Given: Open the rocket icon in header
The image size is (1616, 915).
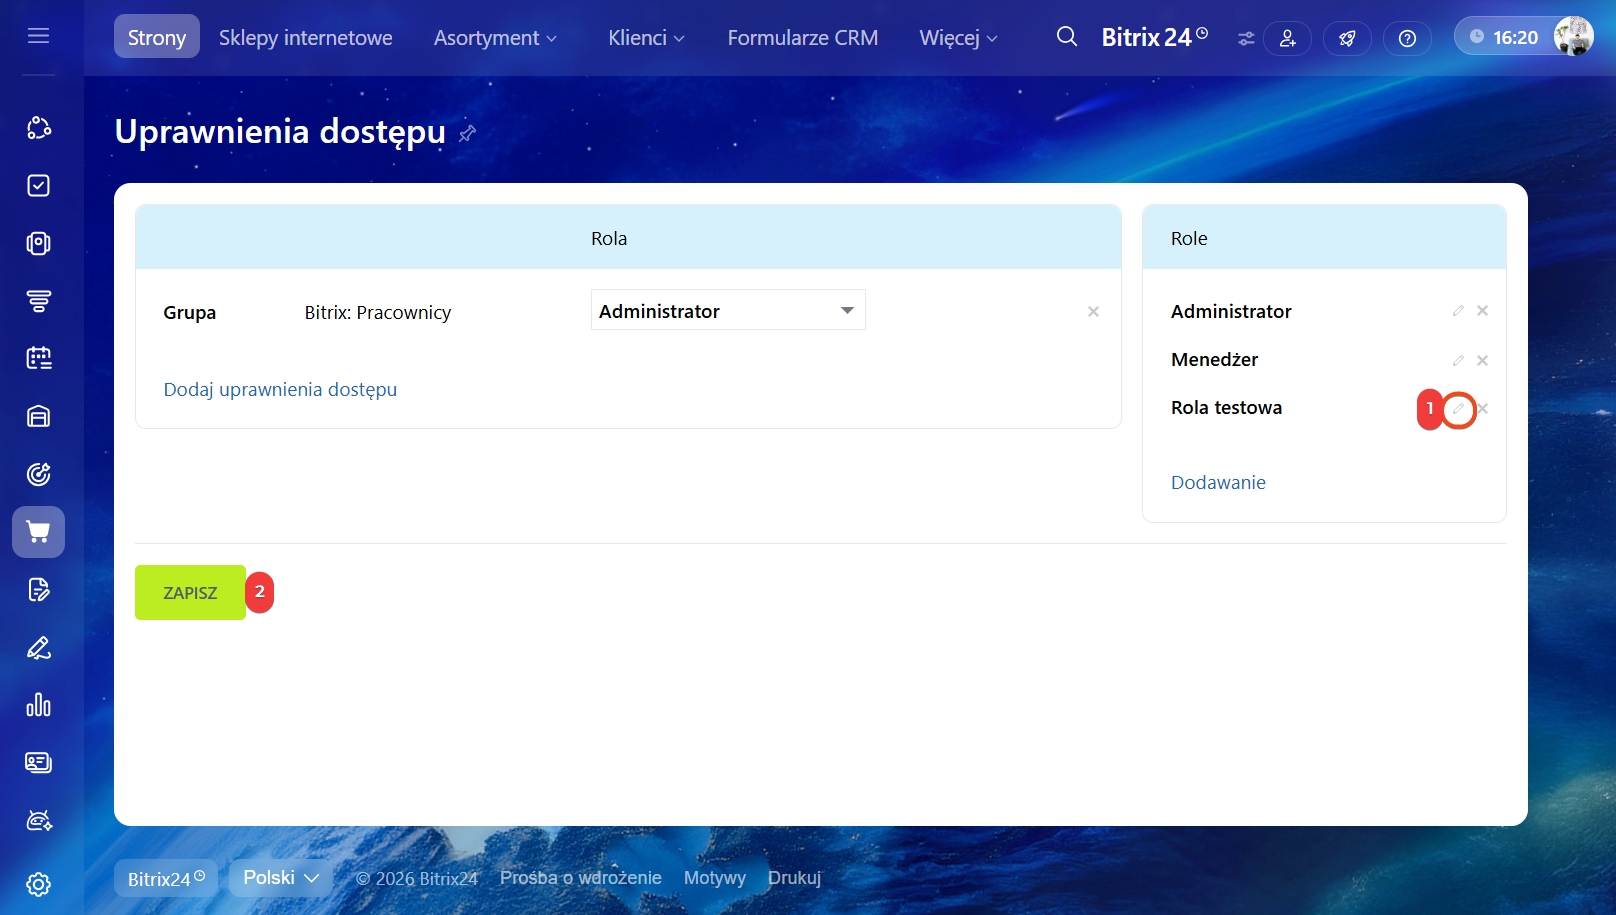Looking at the screenshot, I should pos(1347,38).
